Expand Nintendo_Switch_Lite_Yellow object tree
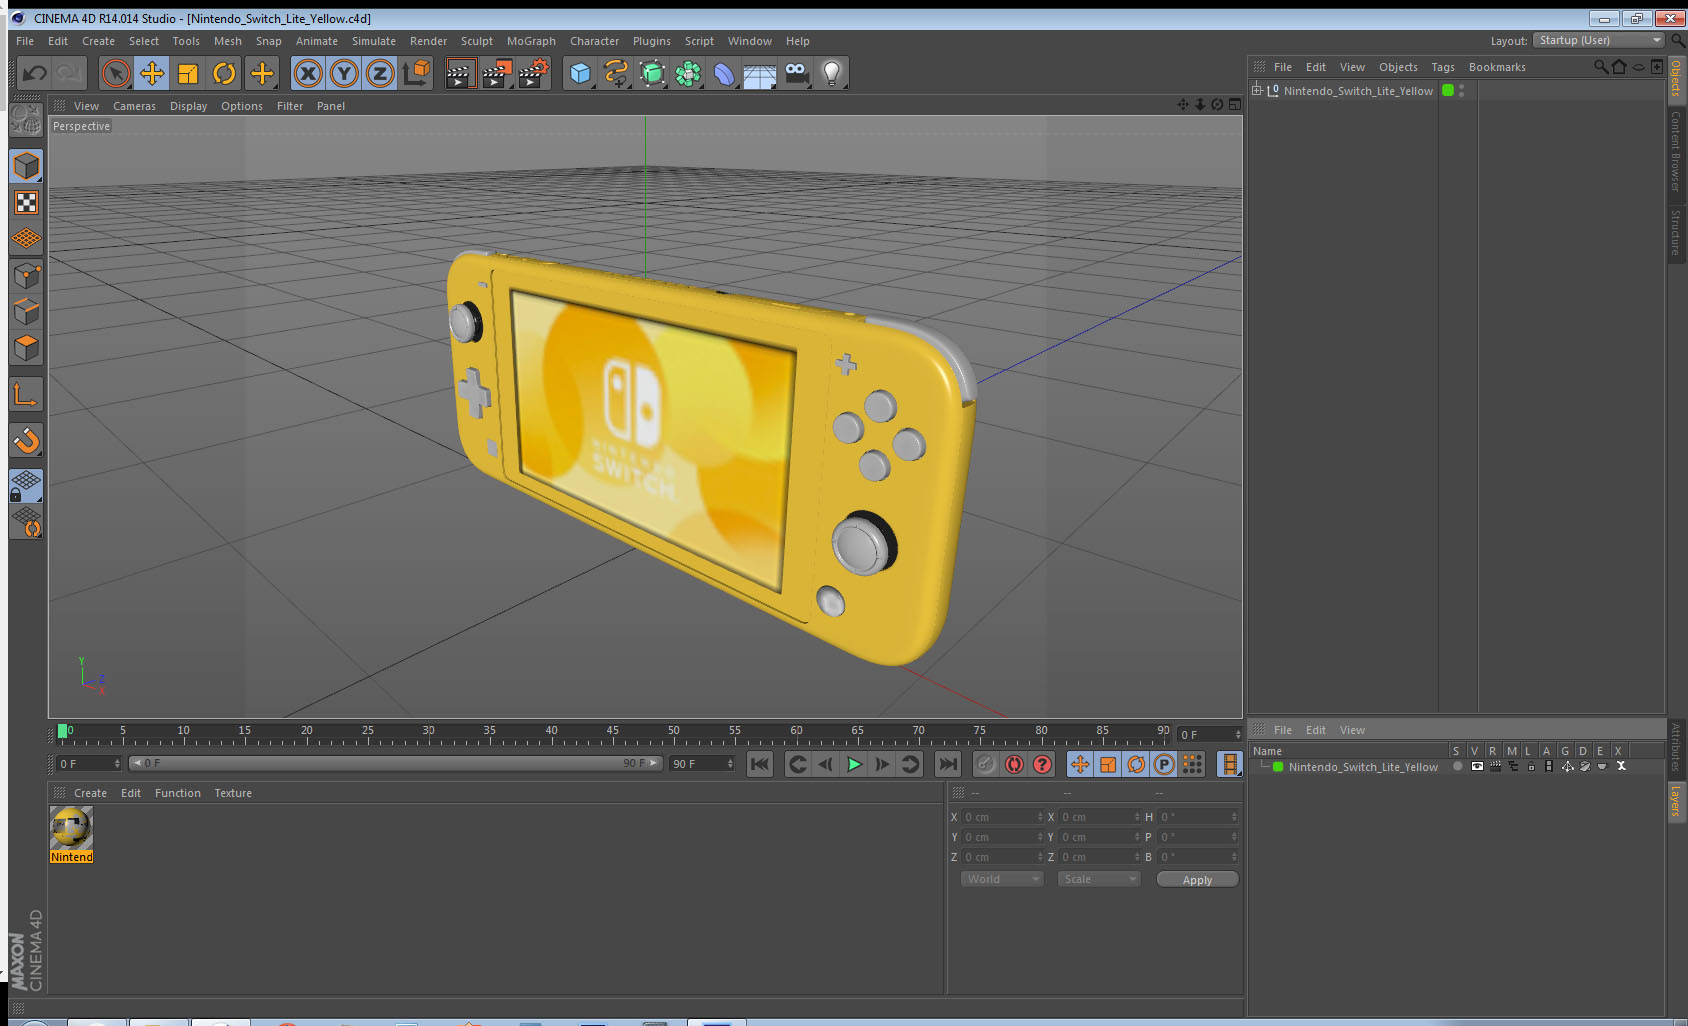 tap(1257, 90)
